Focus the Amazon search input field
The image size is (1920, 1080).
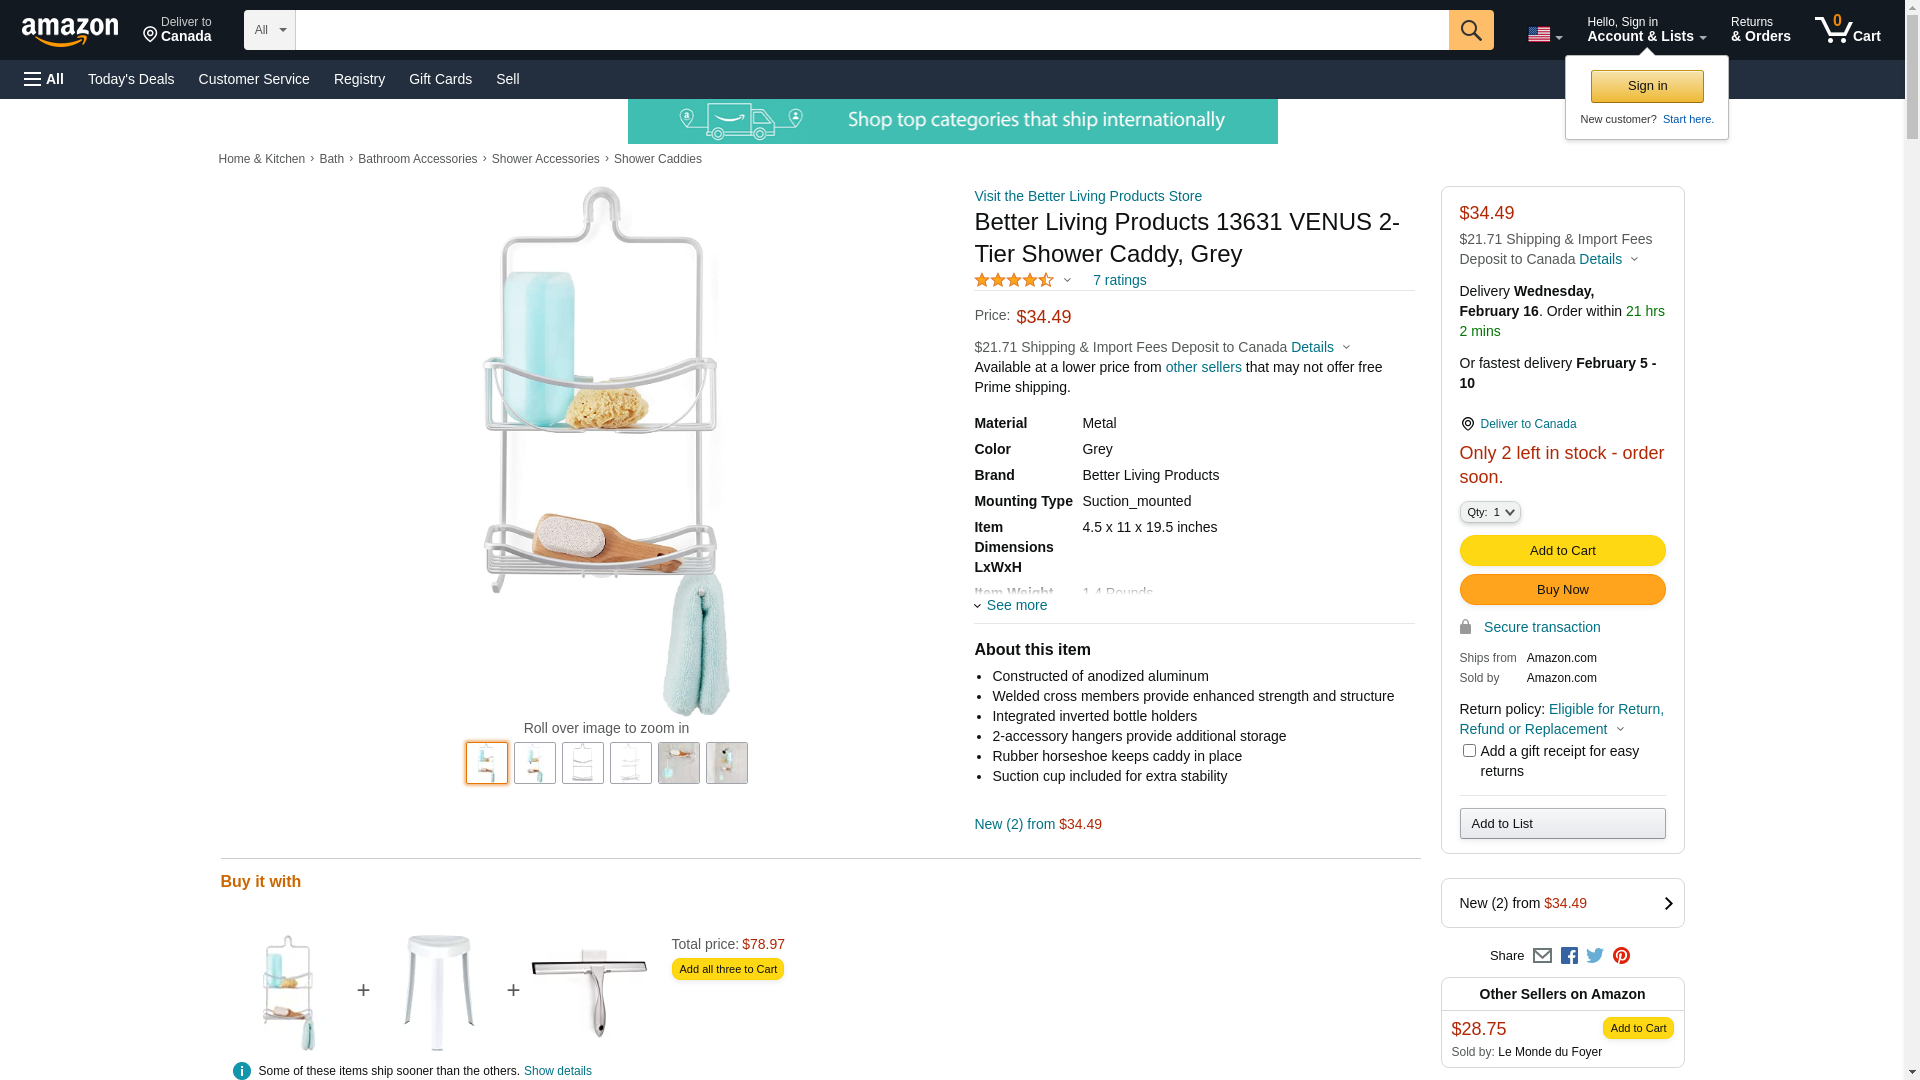click(x=871, y=30)
